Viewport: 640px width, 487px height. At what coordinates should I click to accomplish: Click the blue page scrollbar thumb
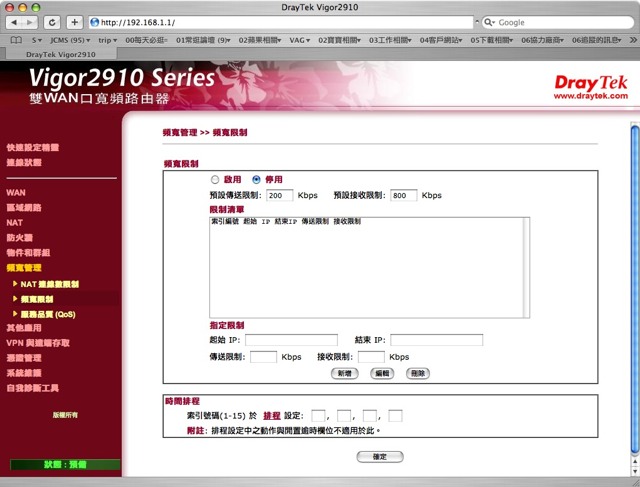(635, 290)
